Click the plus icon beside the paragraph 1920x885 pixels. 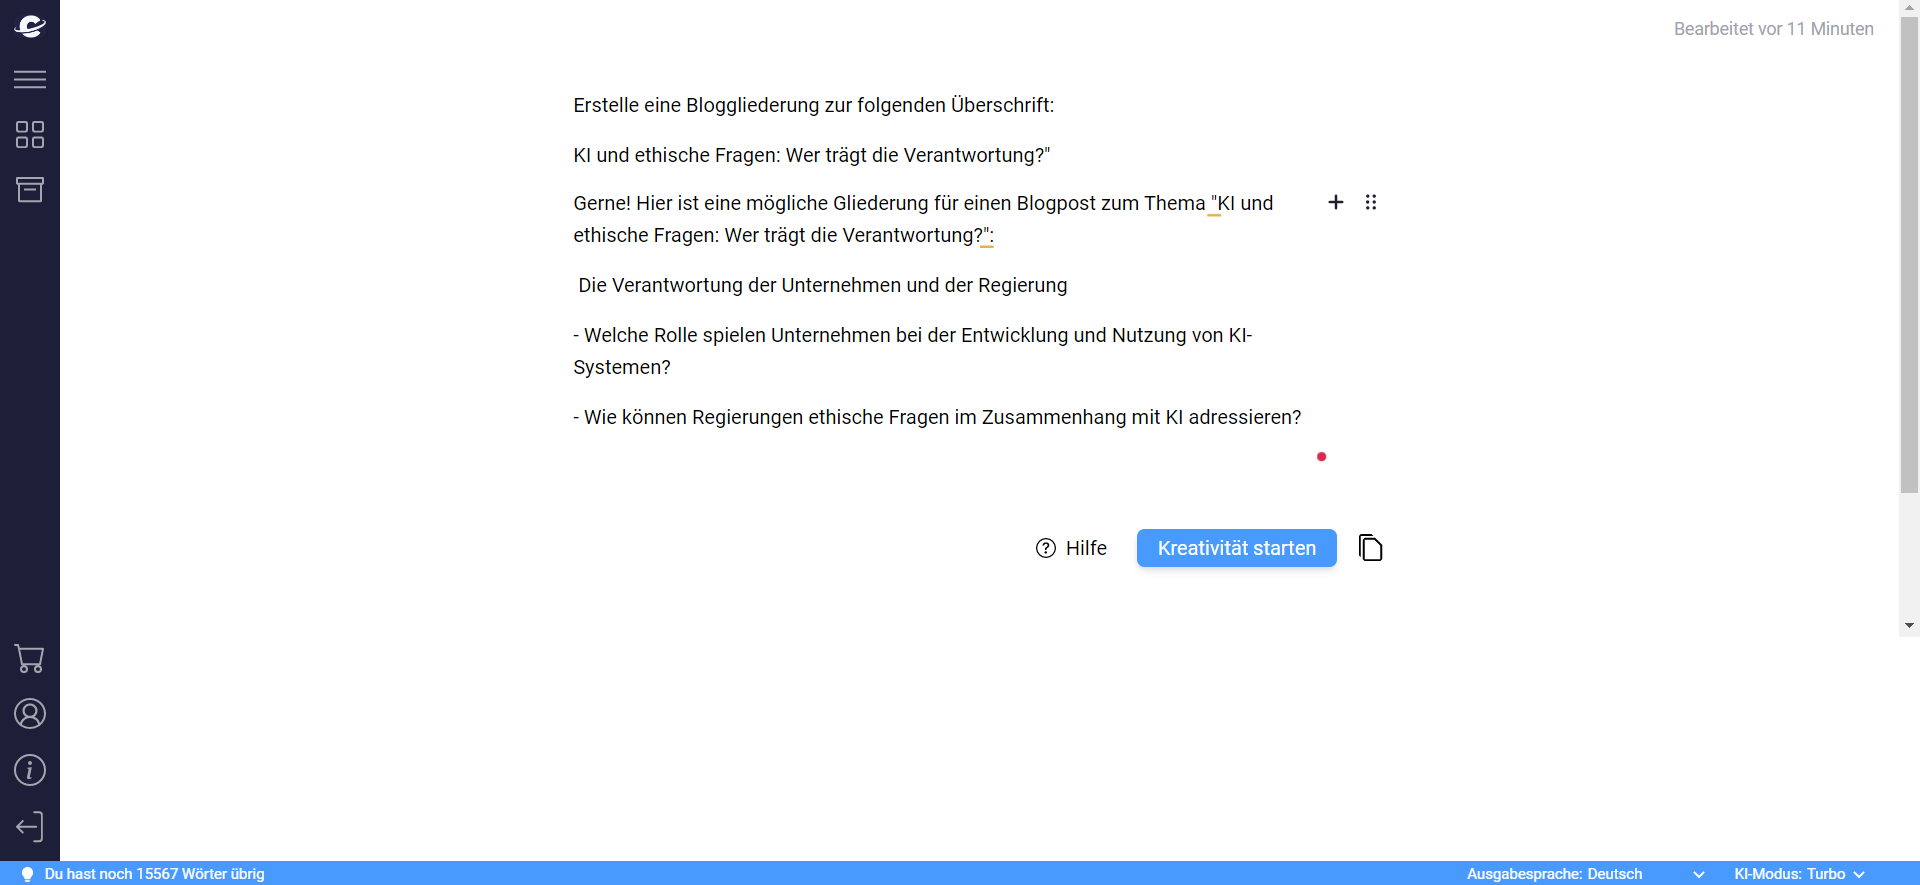tap(1335, 203)
